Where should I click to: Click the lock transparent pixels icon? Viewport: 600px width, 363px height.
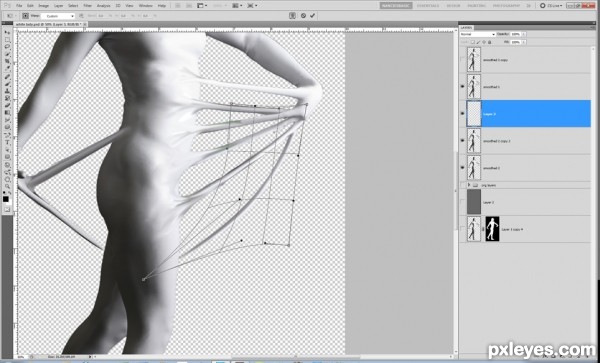point(473,42)
